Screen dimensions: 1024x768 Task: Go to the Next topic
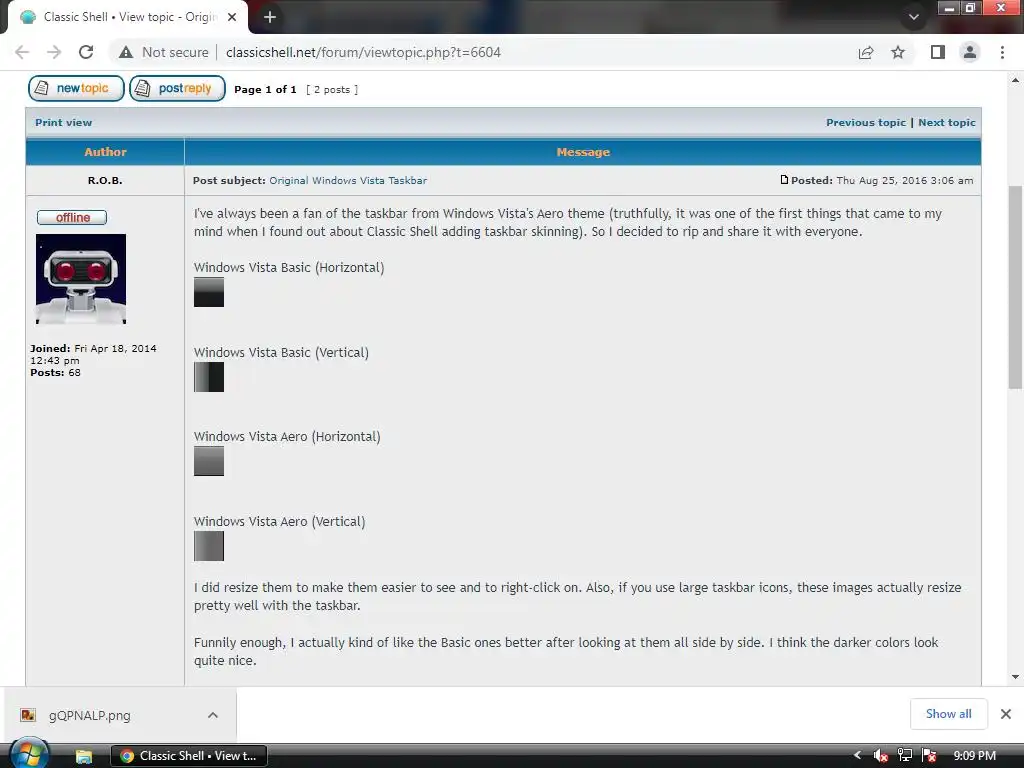[x=947, y=123]
